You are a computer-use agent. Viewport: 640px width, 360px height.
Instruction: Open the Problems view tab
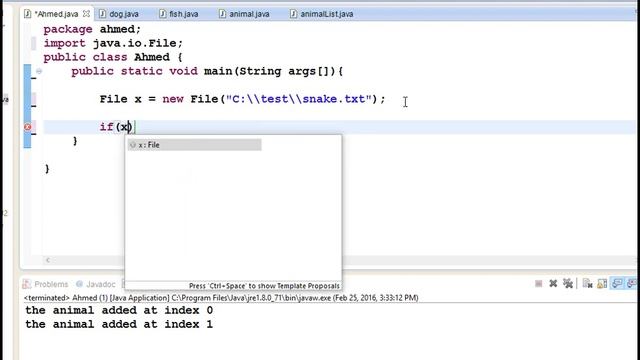(x=45, y=284)
